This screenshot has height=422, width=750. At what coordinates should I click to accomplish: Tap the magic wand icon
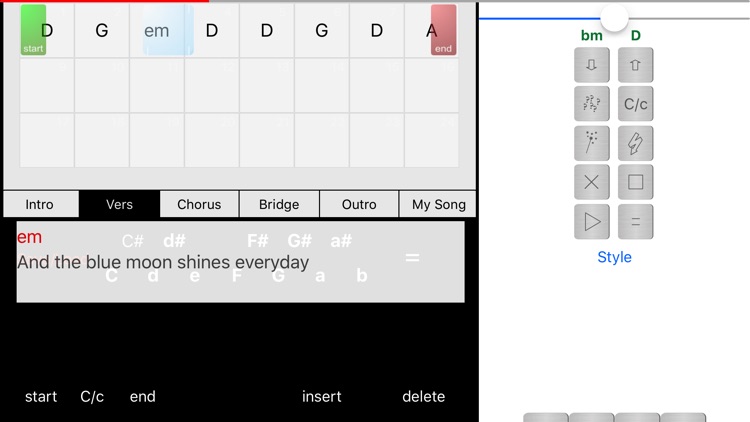click(x=592, y=143)
